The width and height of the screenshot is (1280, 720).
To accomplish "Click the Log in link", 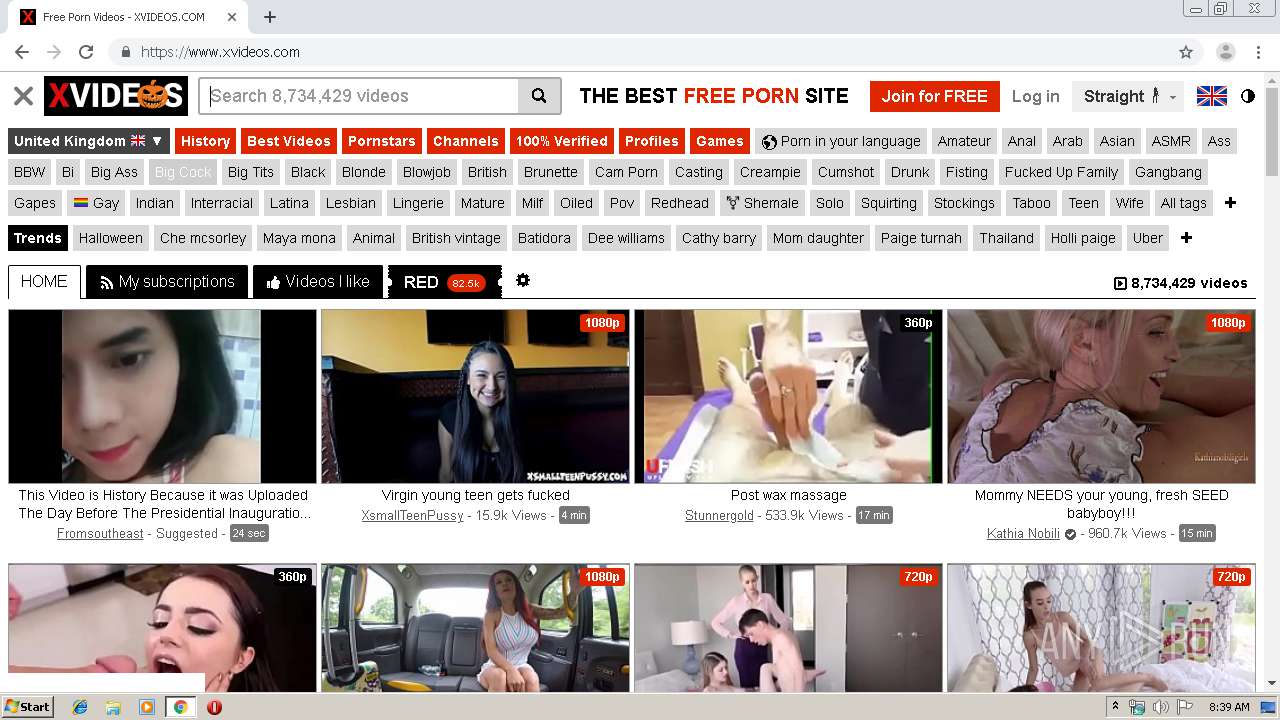I will point(1035,96).
